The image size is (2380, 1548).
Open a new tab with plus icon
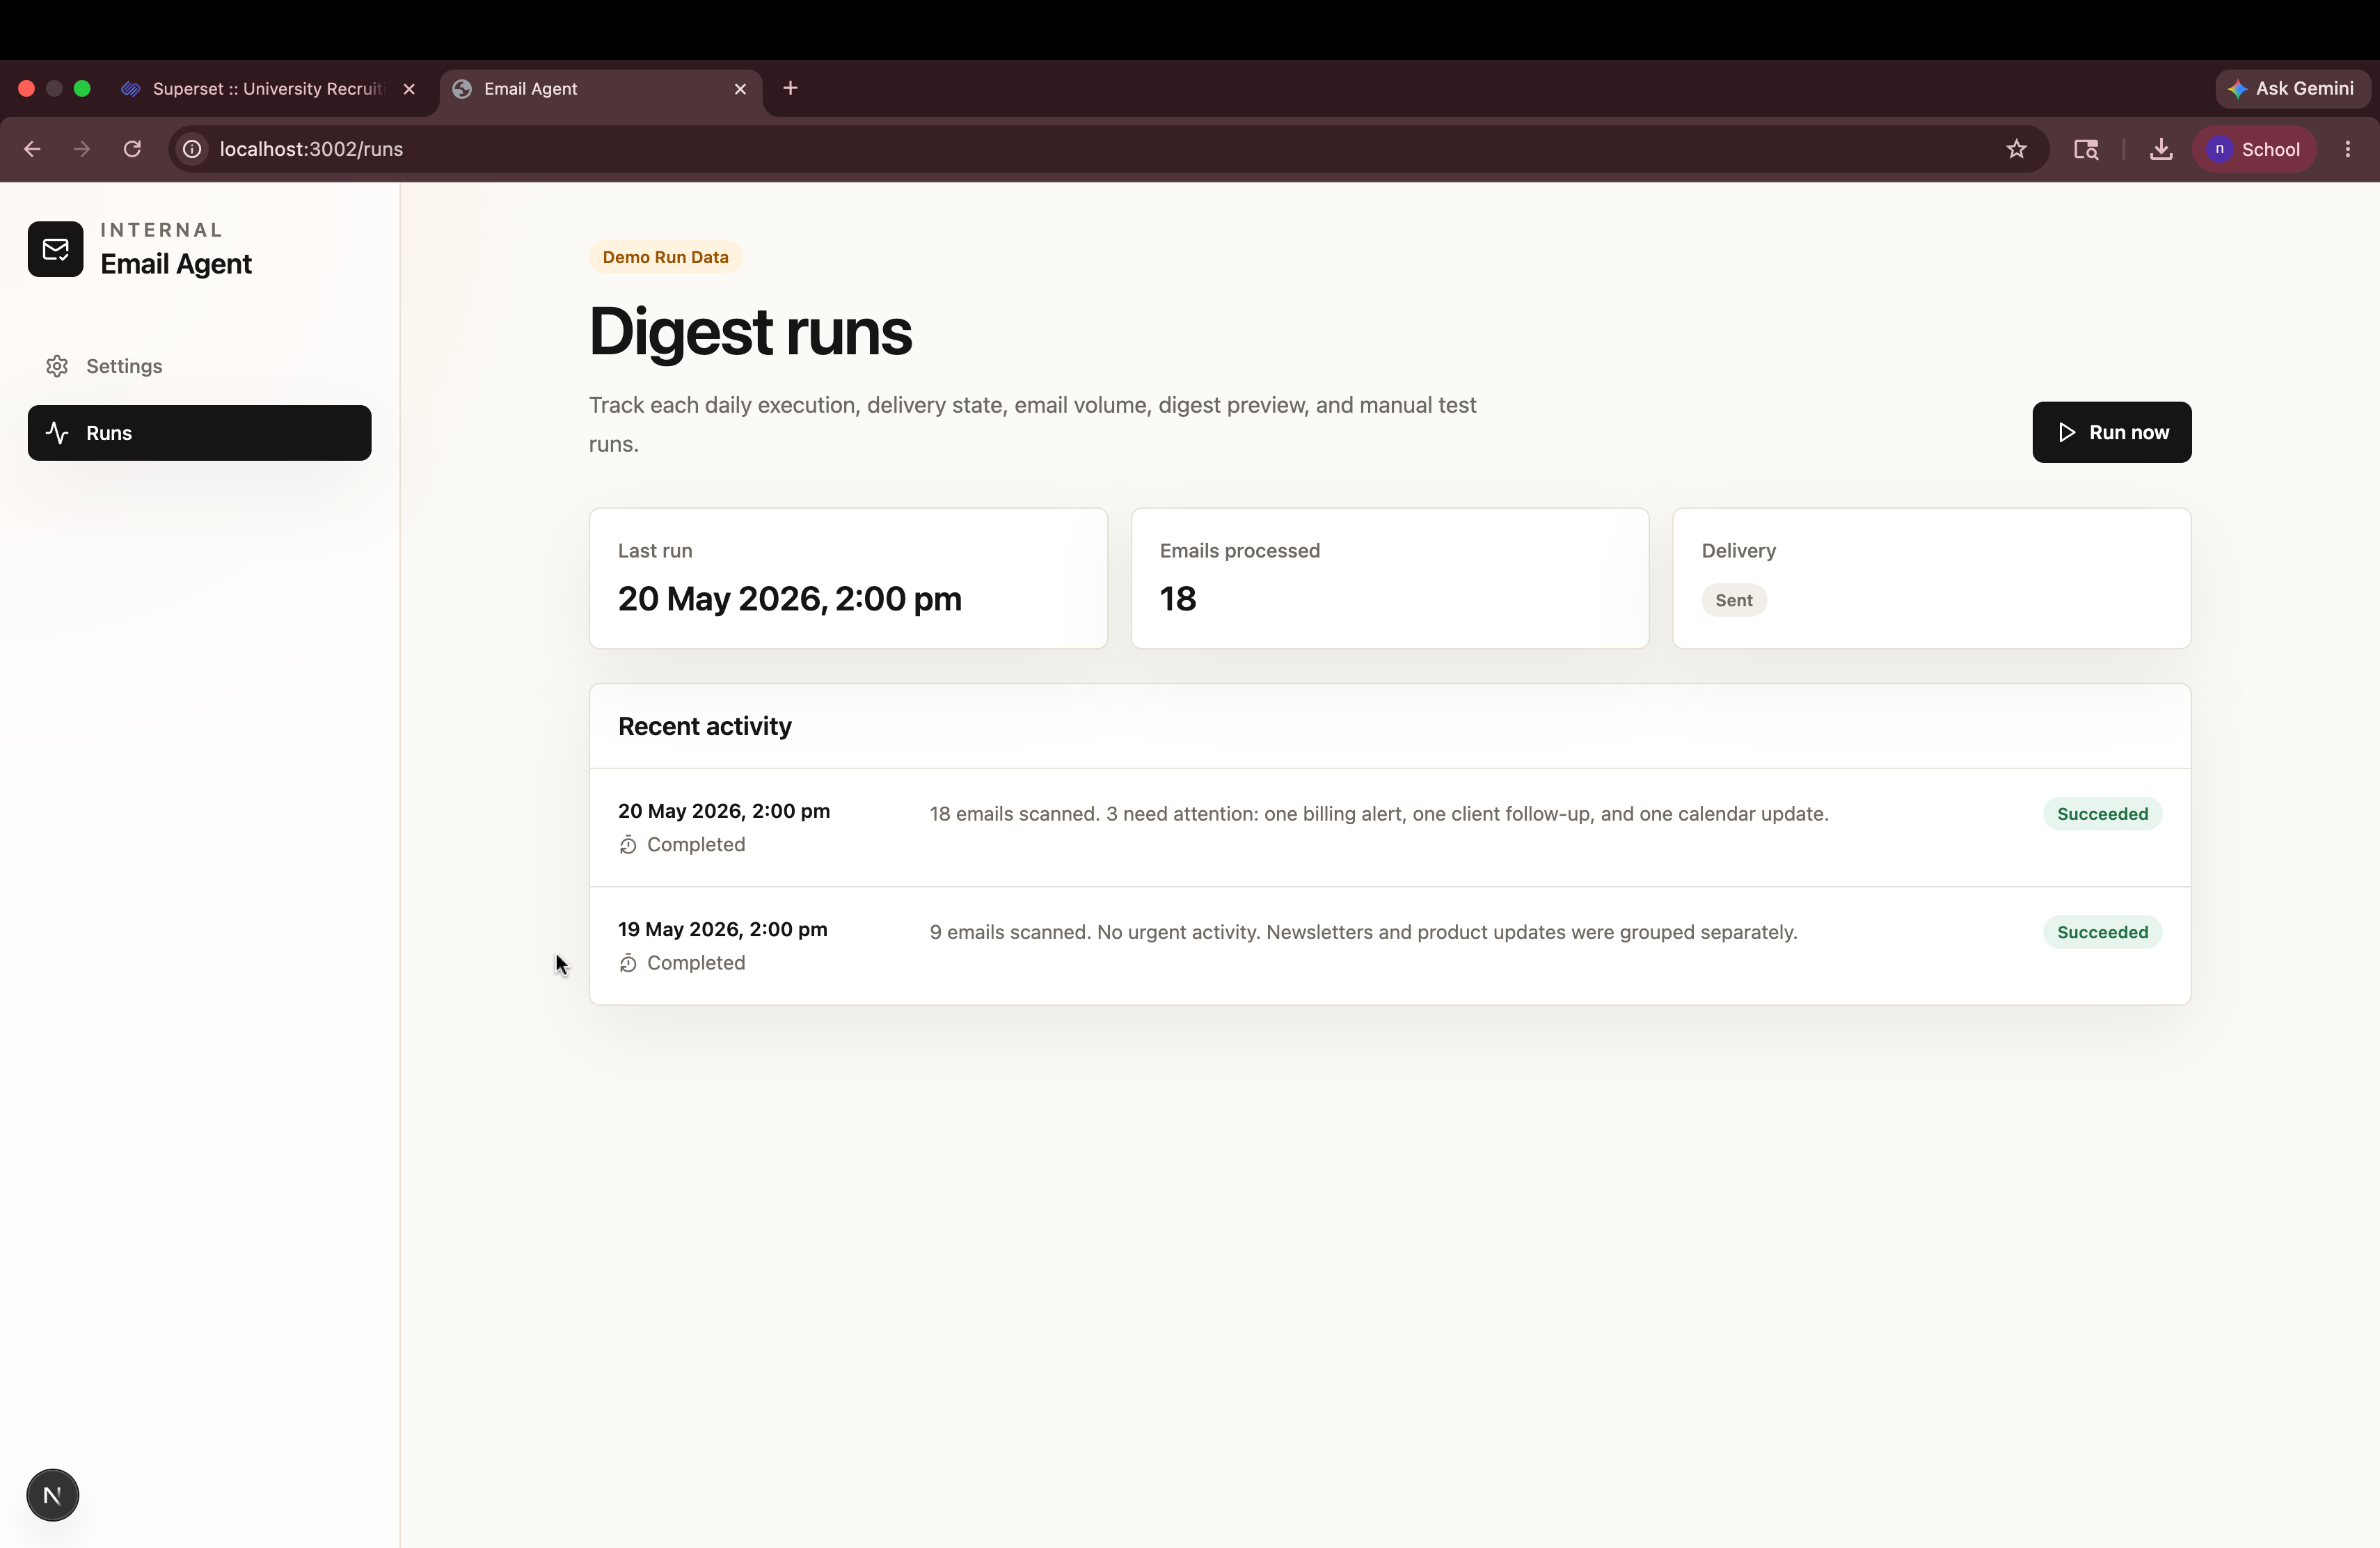[x=790, y=88]
